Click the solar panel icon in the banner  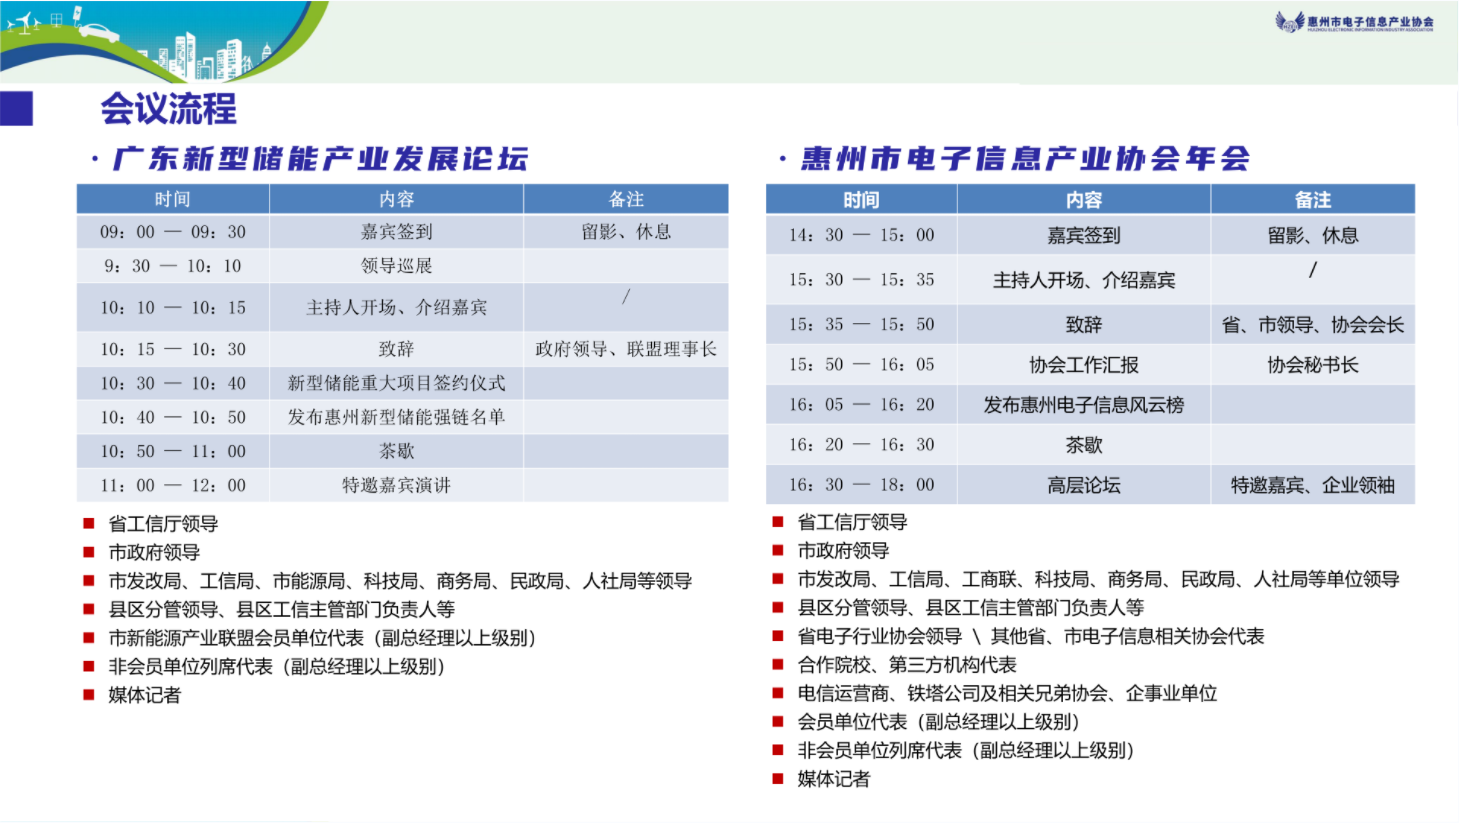click(x=56, y=20)
